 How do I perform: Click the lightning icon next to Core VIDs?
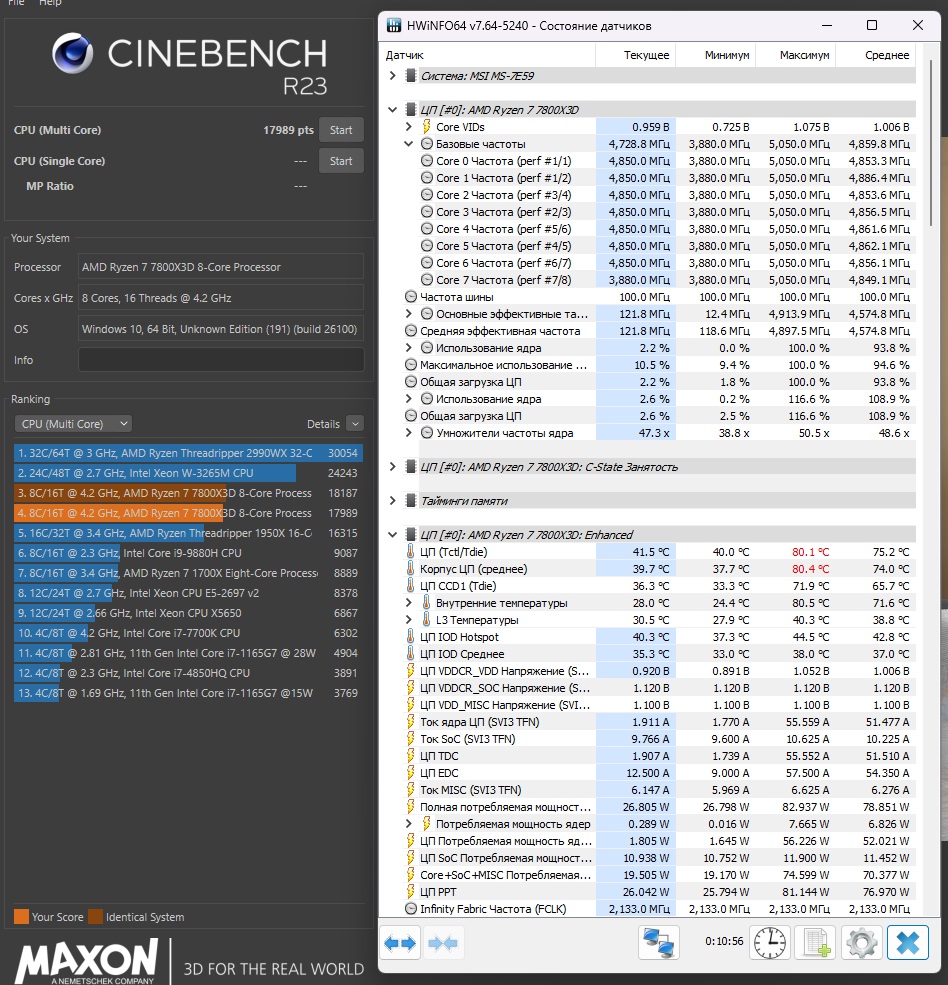pos(427,127)
